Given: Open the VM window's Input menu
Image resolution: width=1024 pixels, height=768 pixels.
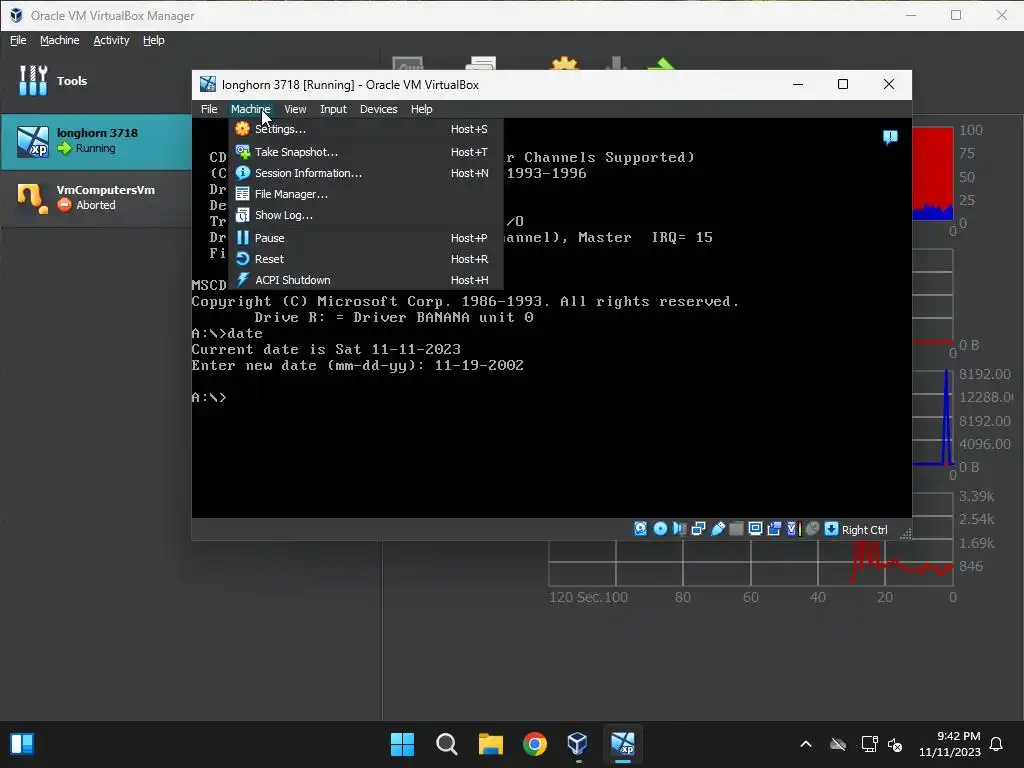Looking at the screenshot, I should [x=333, y=109].
